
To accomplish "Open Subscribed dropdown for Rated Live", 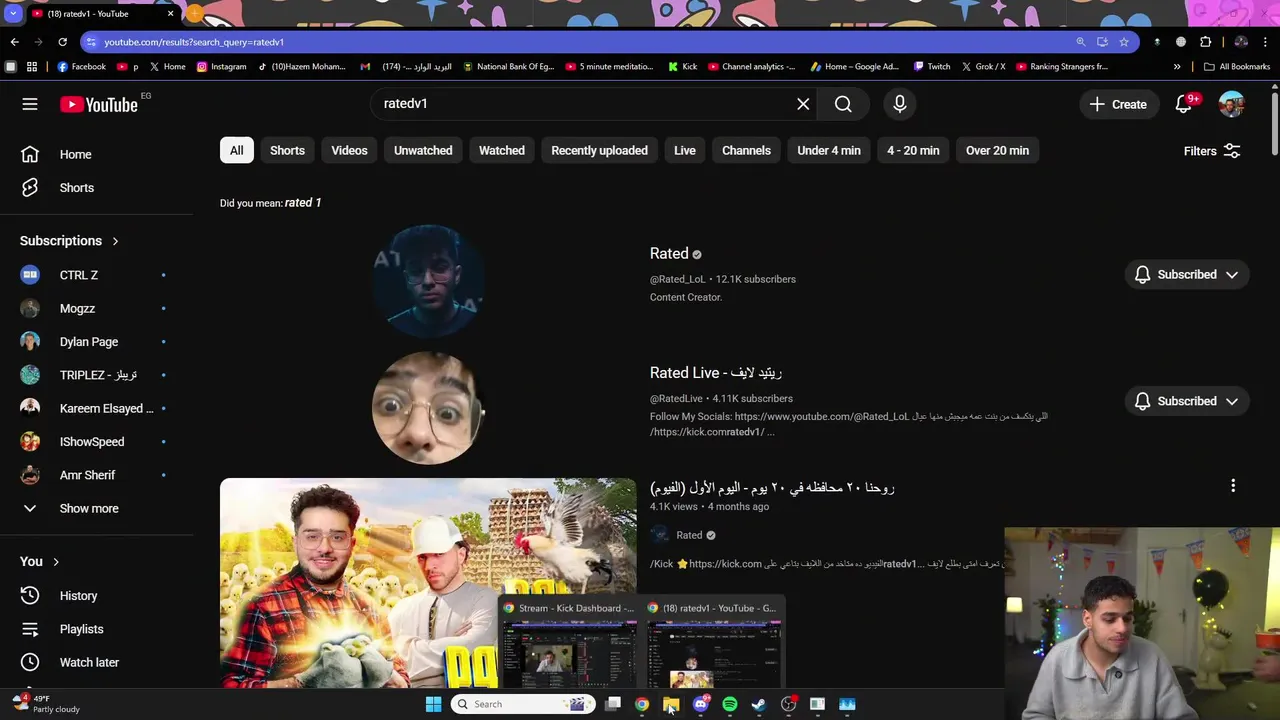I will (1187, 401).
